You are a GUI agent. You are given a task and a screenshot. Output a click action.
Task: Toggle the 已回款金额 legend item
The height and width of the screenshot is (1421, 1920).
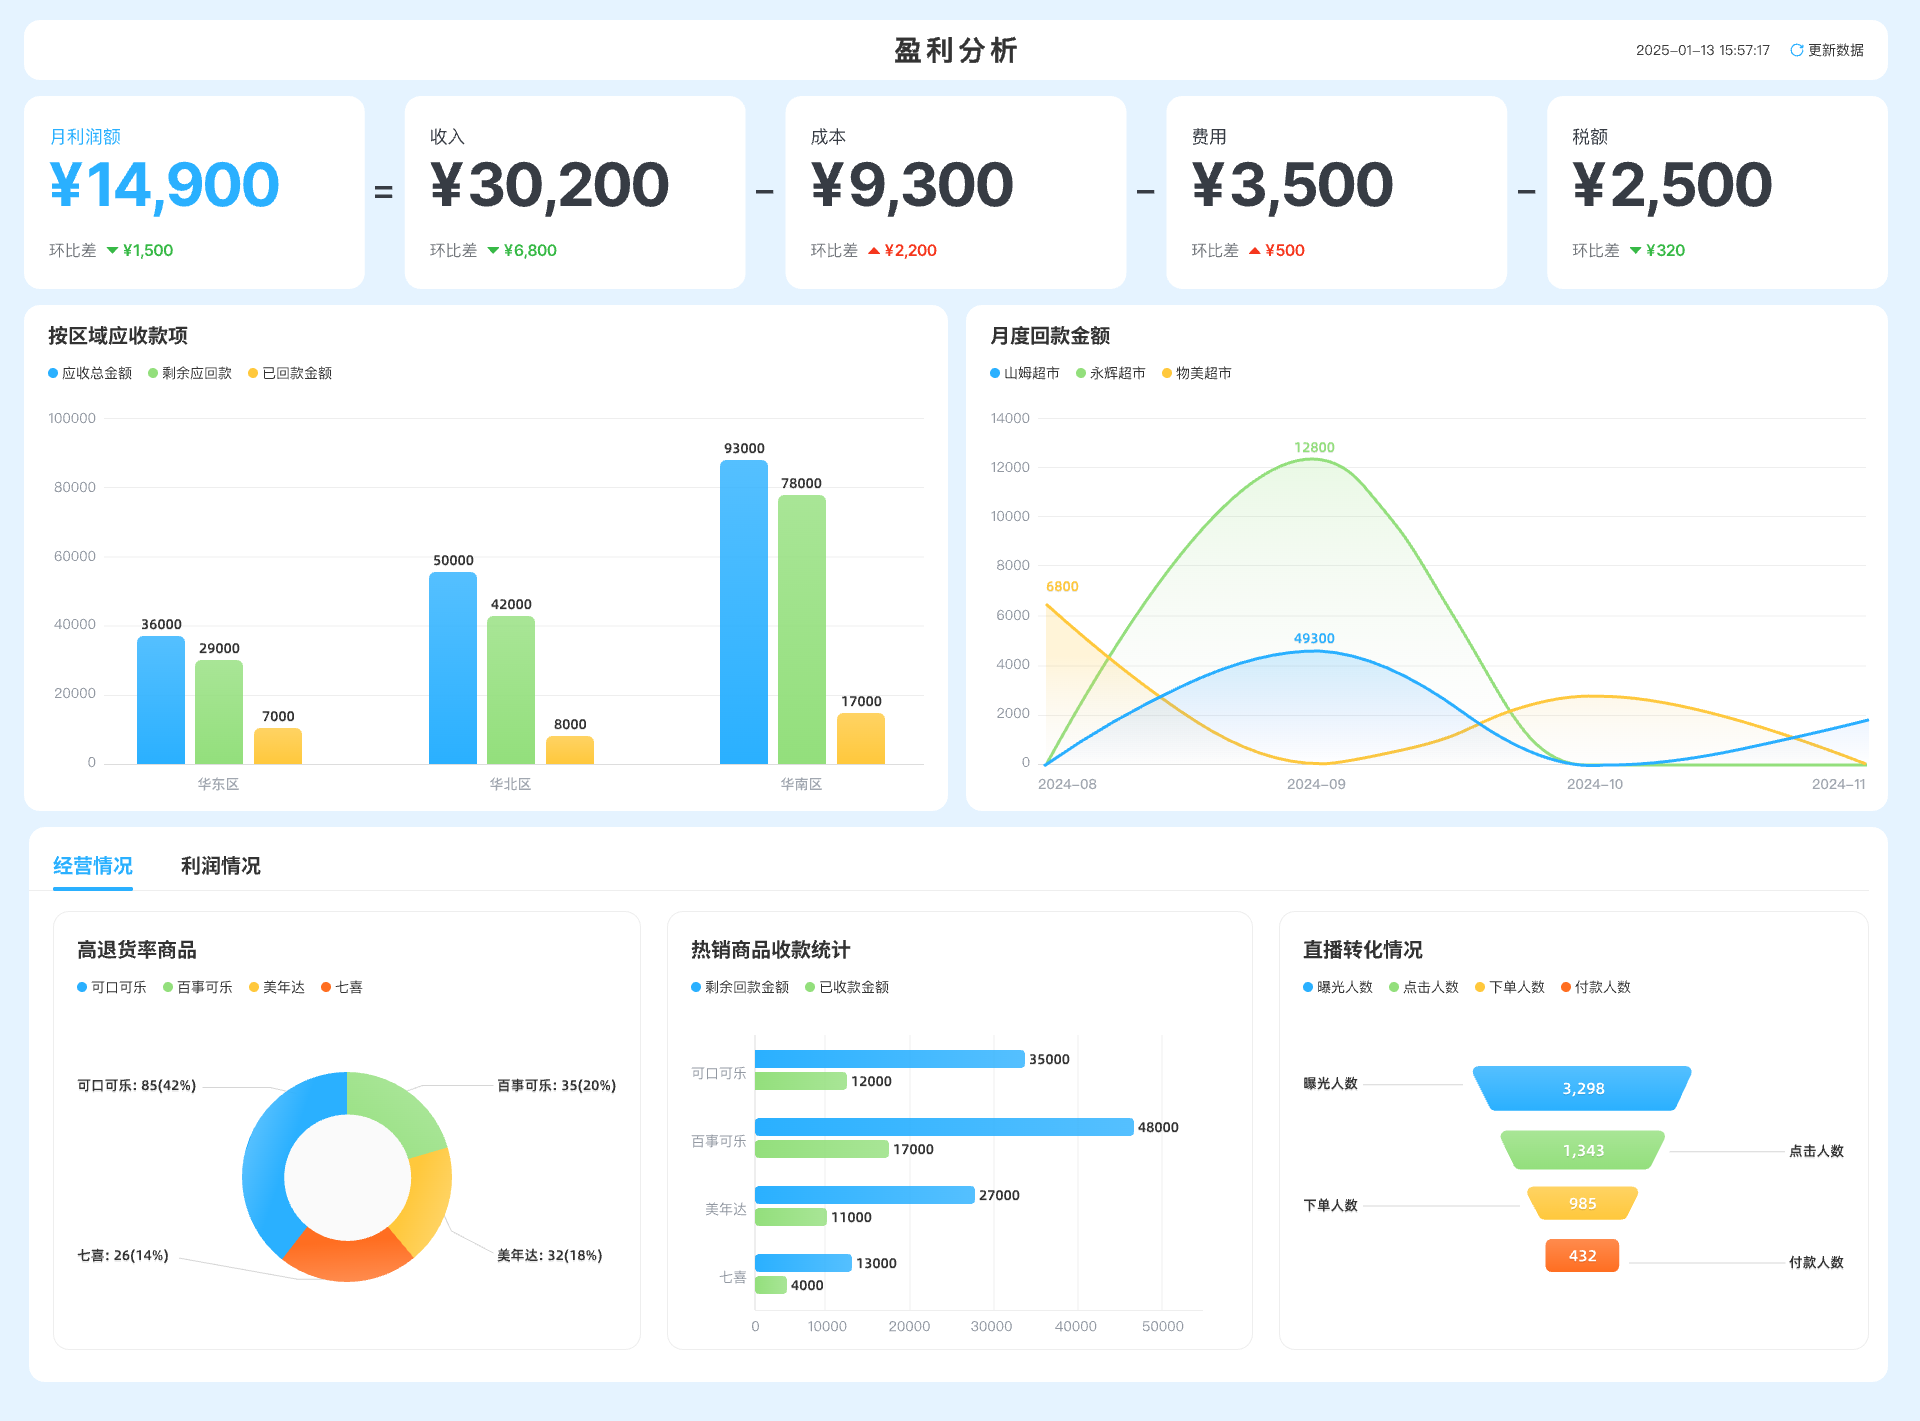click(290, 373)
